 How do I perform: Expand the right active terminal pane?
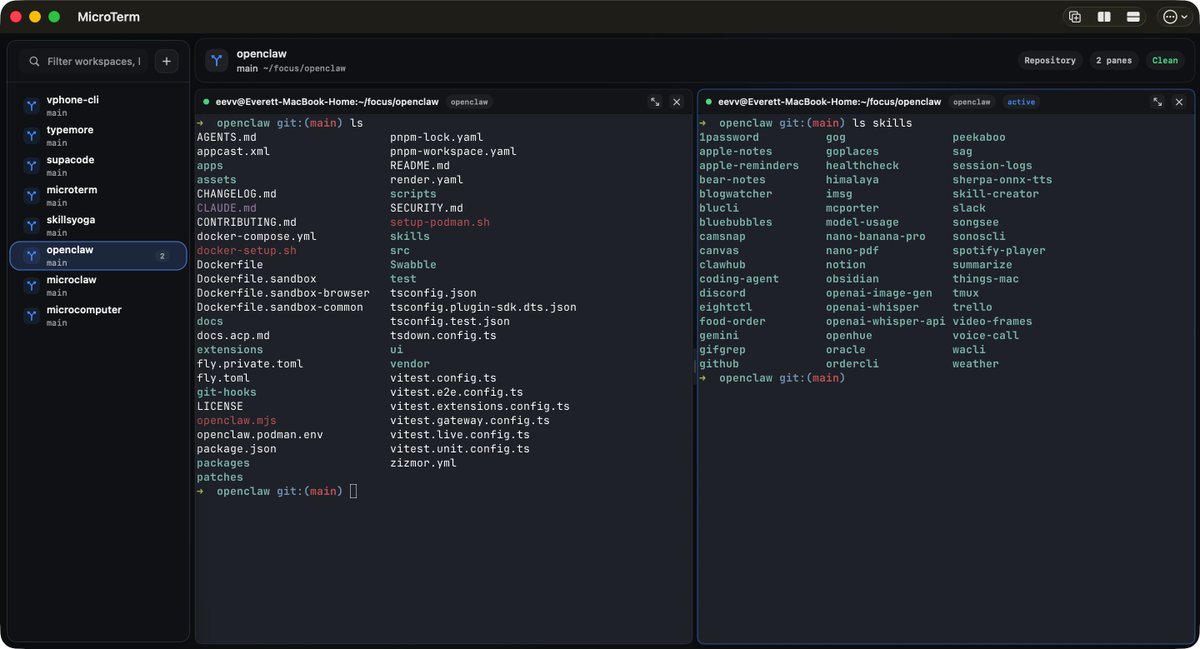1157,102
